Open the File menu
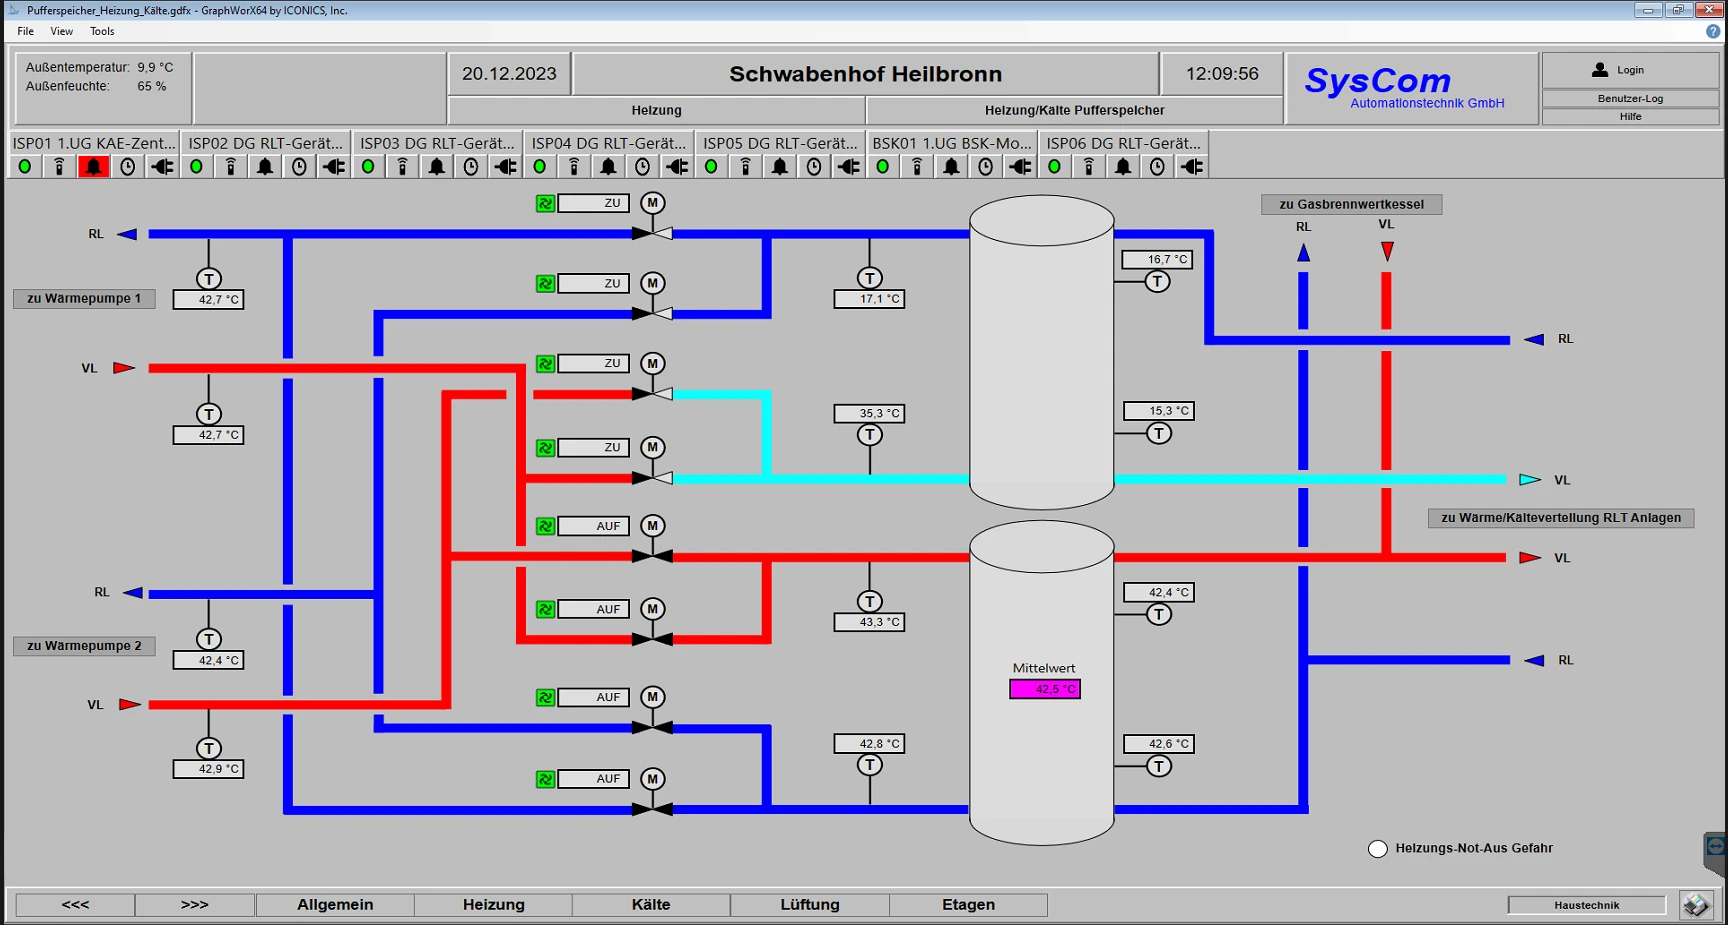 (x=25, y=31)
